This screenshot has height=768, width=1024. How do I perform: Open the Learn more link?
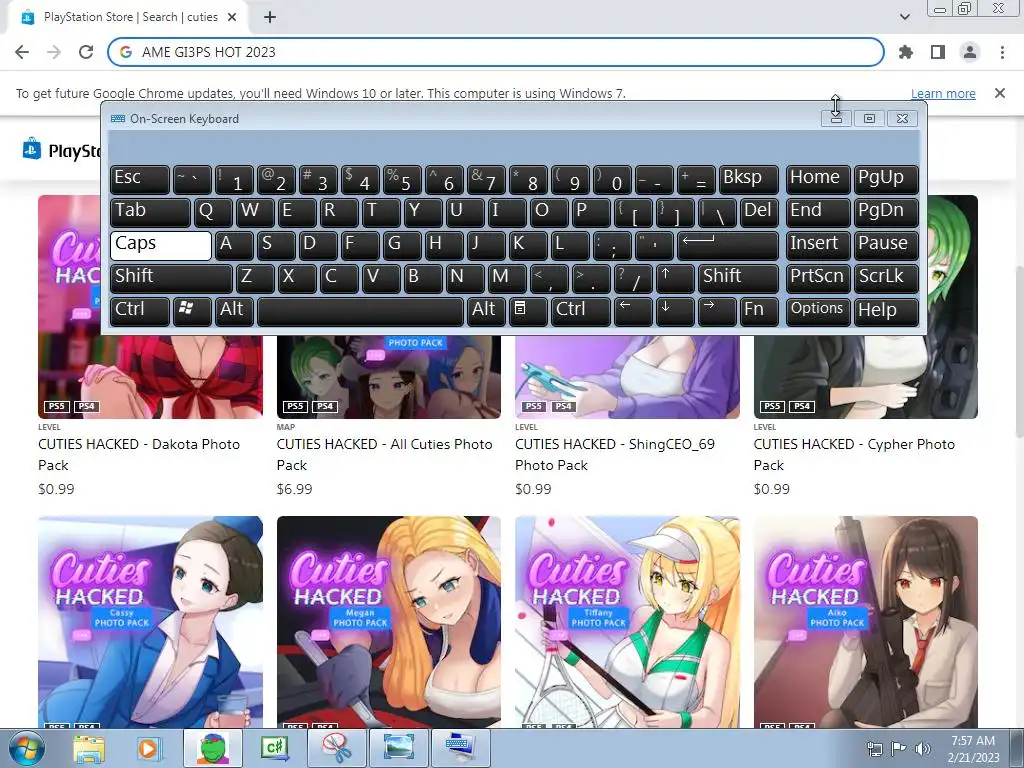click(x=943, y=93)
